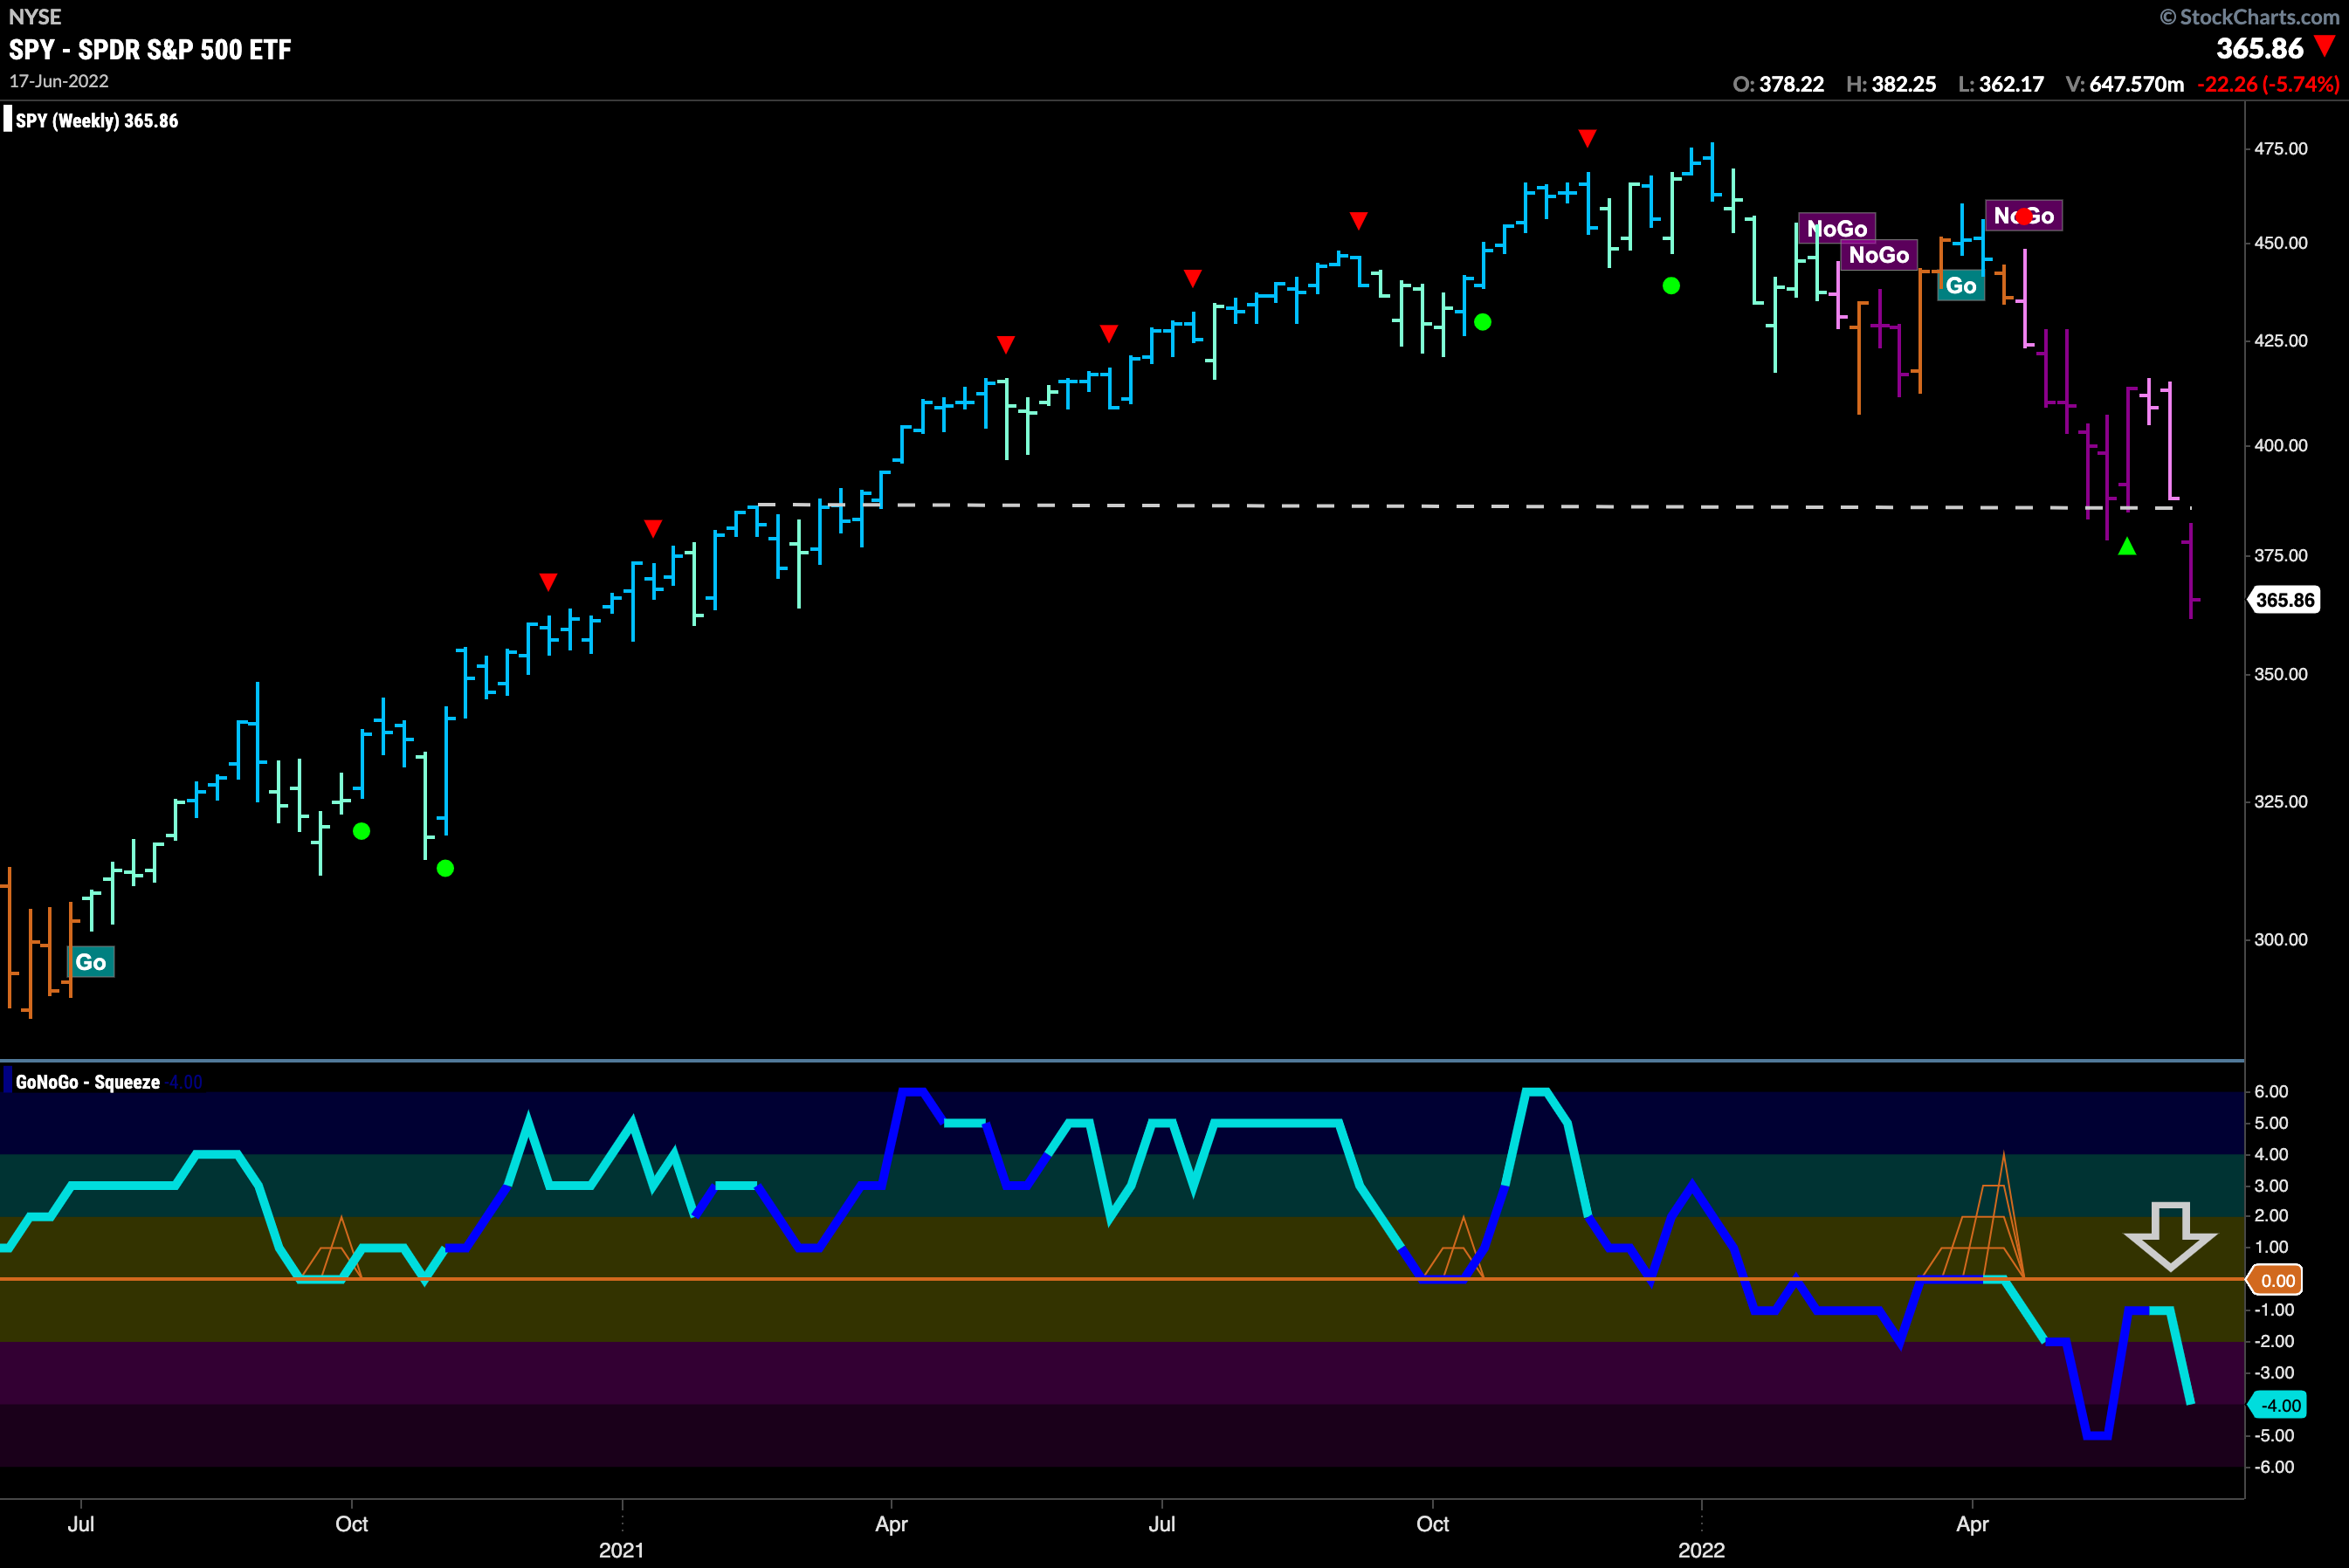
Task: Click the orange squeeze grid near September 2020
Action: click(x=334, y=1248)
